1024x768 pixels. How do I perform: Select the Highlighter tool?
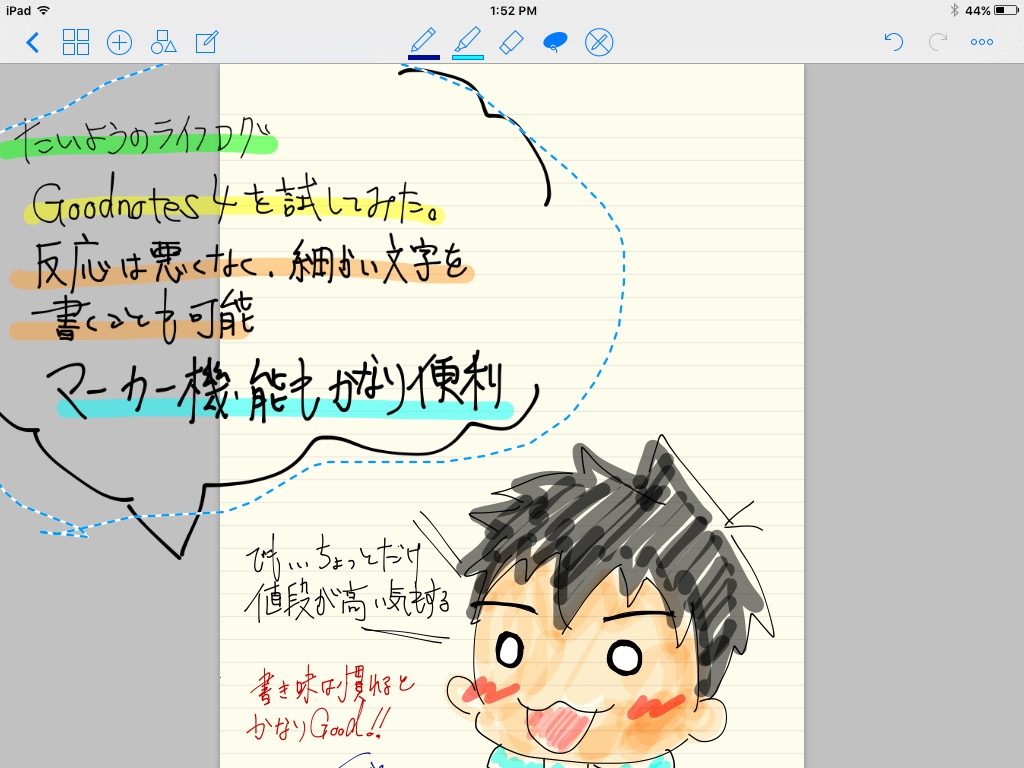pyautogui.click(x=467, y=40)
